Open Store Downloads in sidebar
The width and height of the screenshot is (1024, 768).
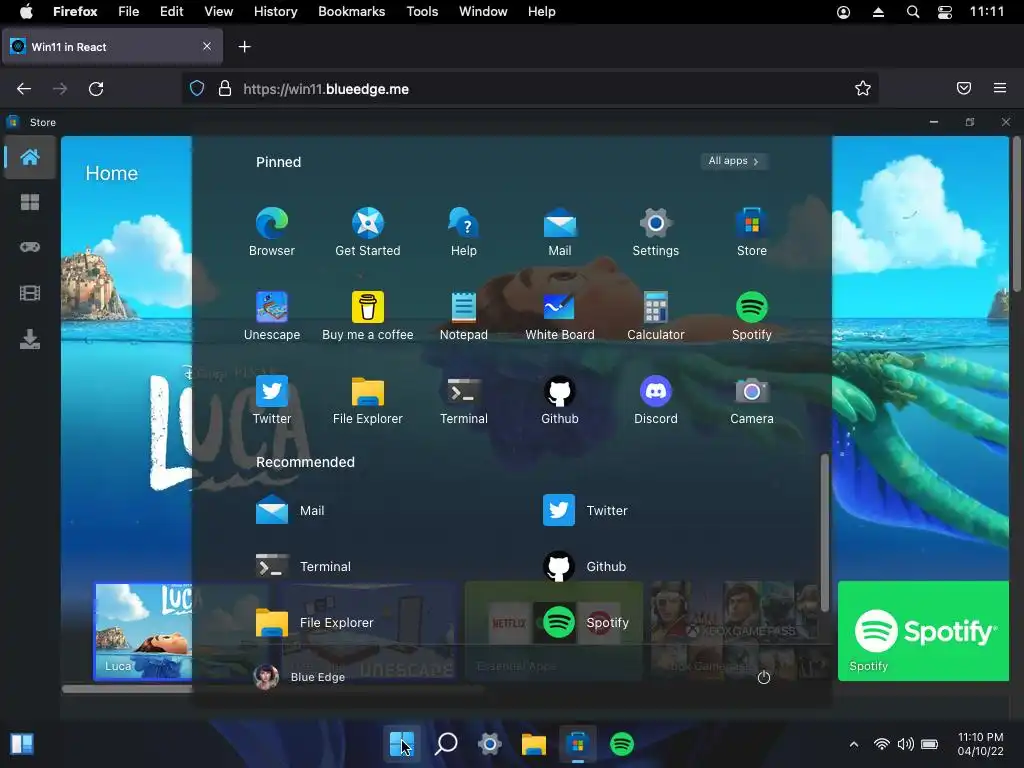click(x=29, y=339)
